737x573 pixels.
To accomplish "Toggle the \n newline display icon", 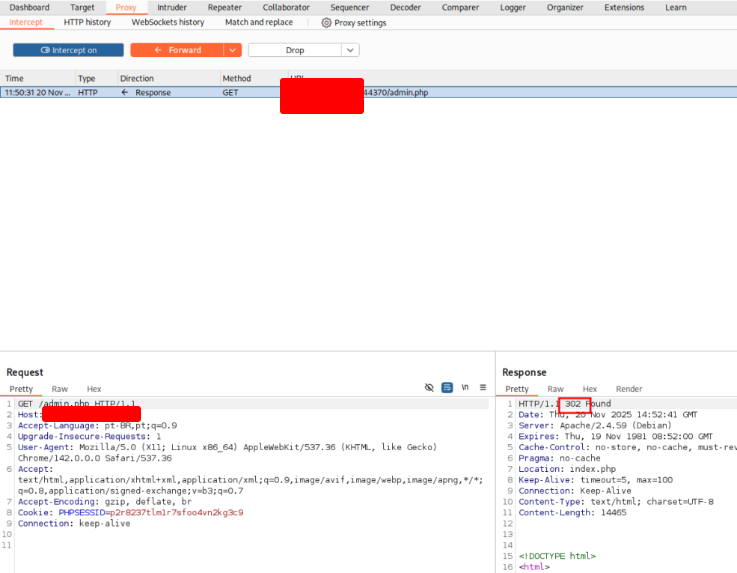I will (x=465, y=388).
